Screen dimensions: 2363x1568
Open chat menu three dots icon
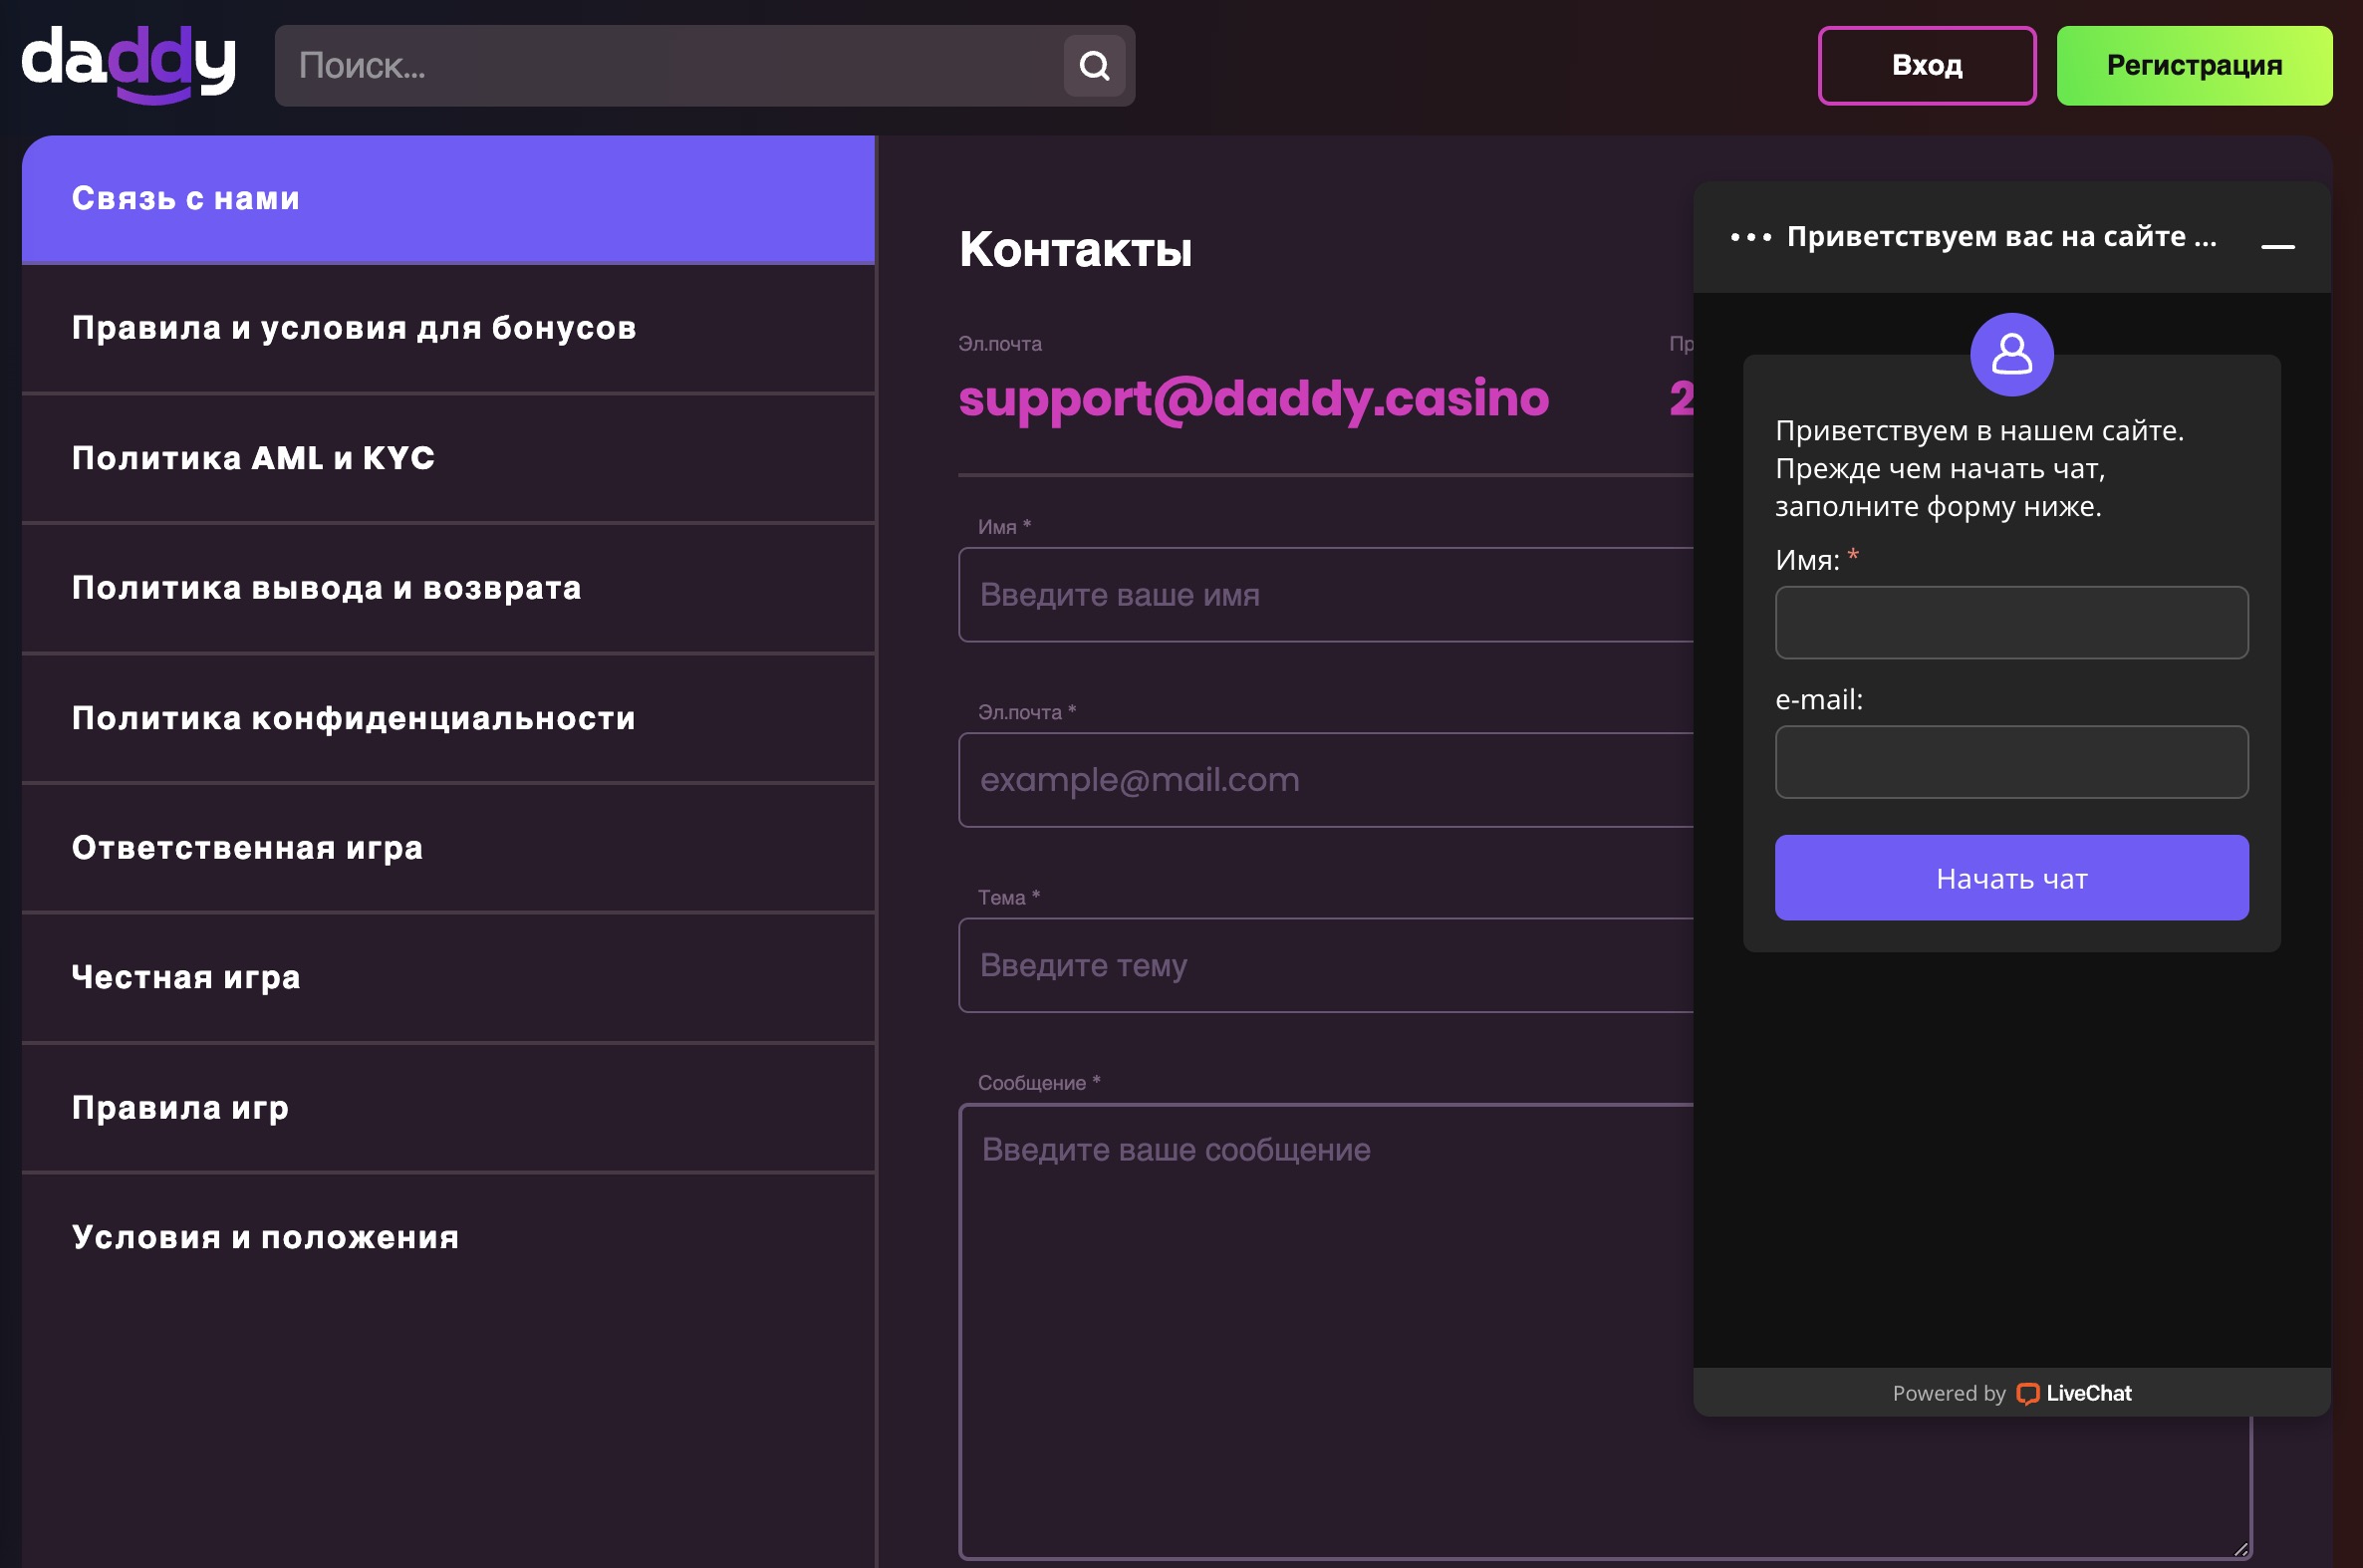tap(1750, 237)
